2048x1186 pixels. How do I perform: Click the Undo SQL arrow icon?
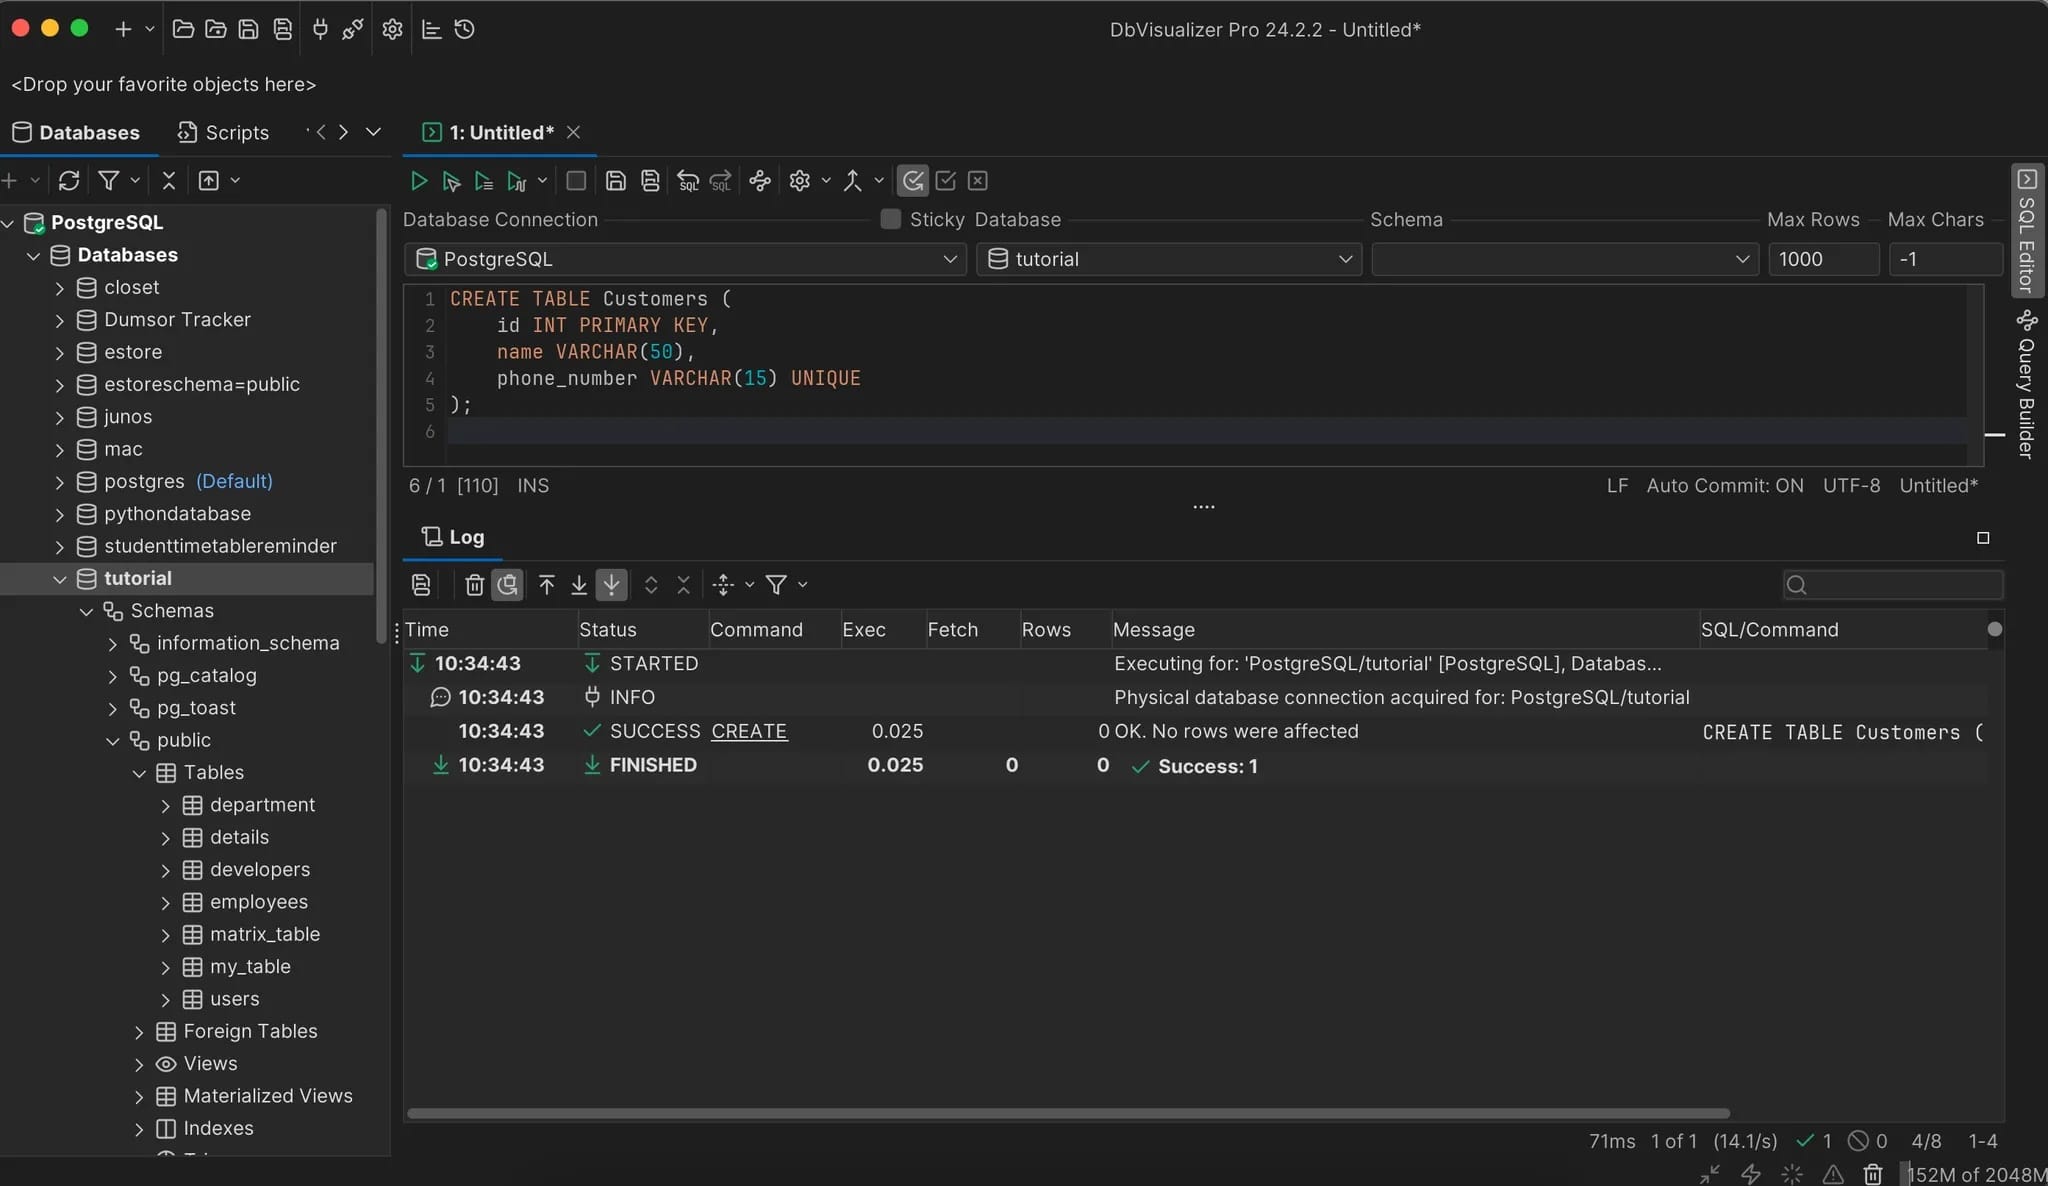688,181
